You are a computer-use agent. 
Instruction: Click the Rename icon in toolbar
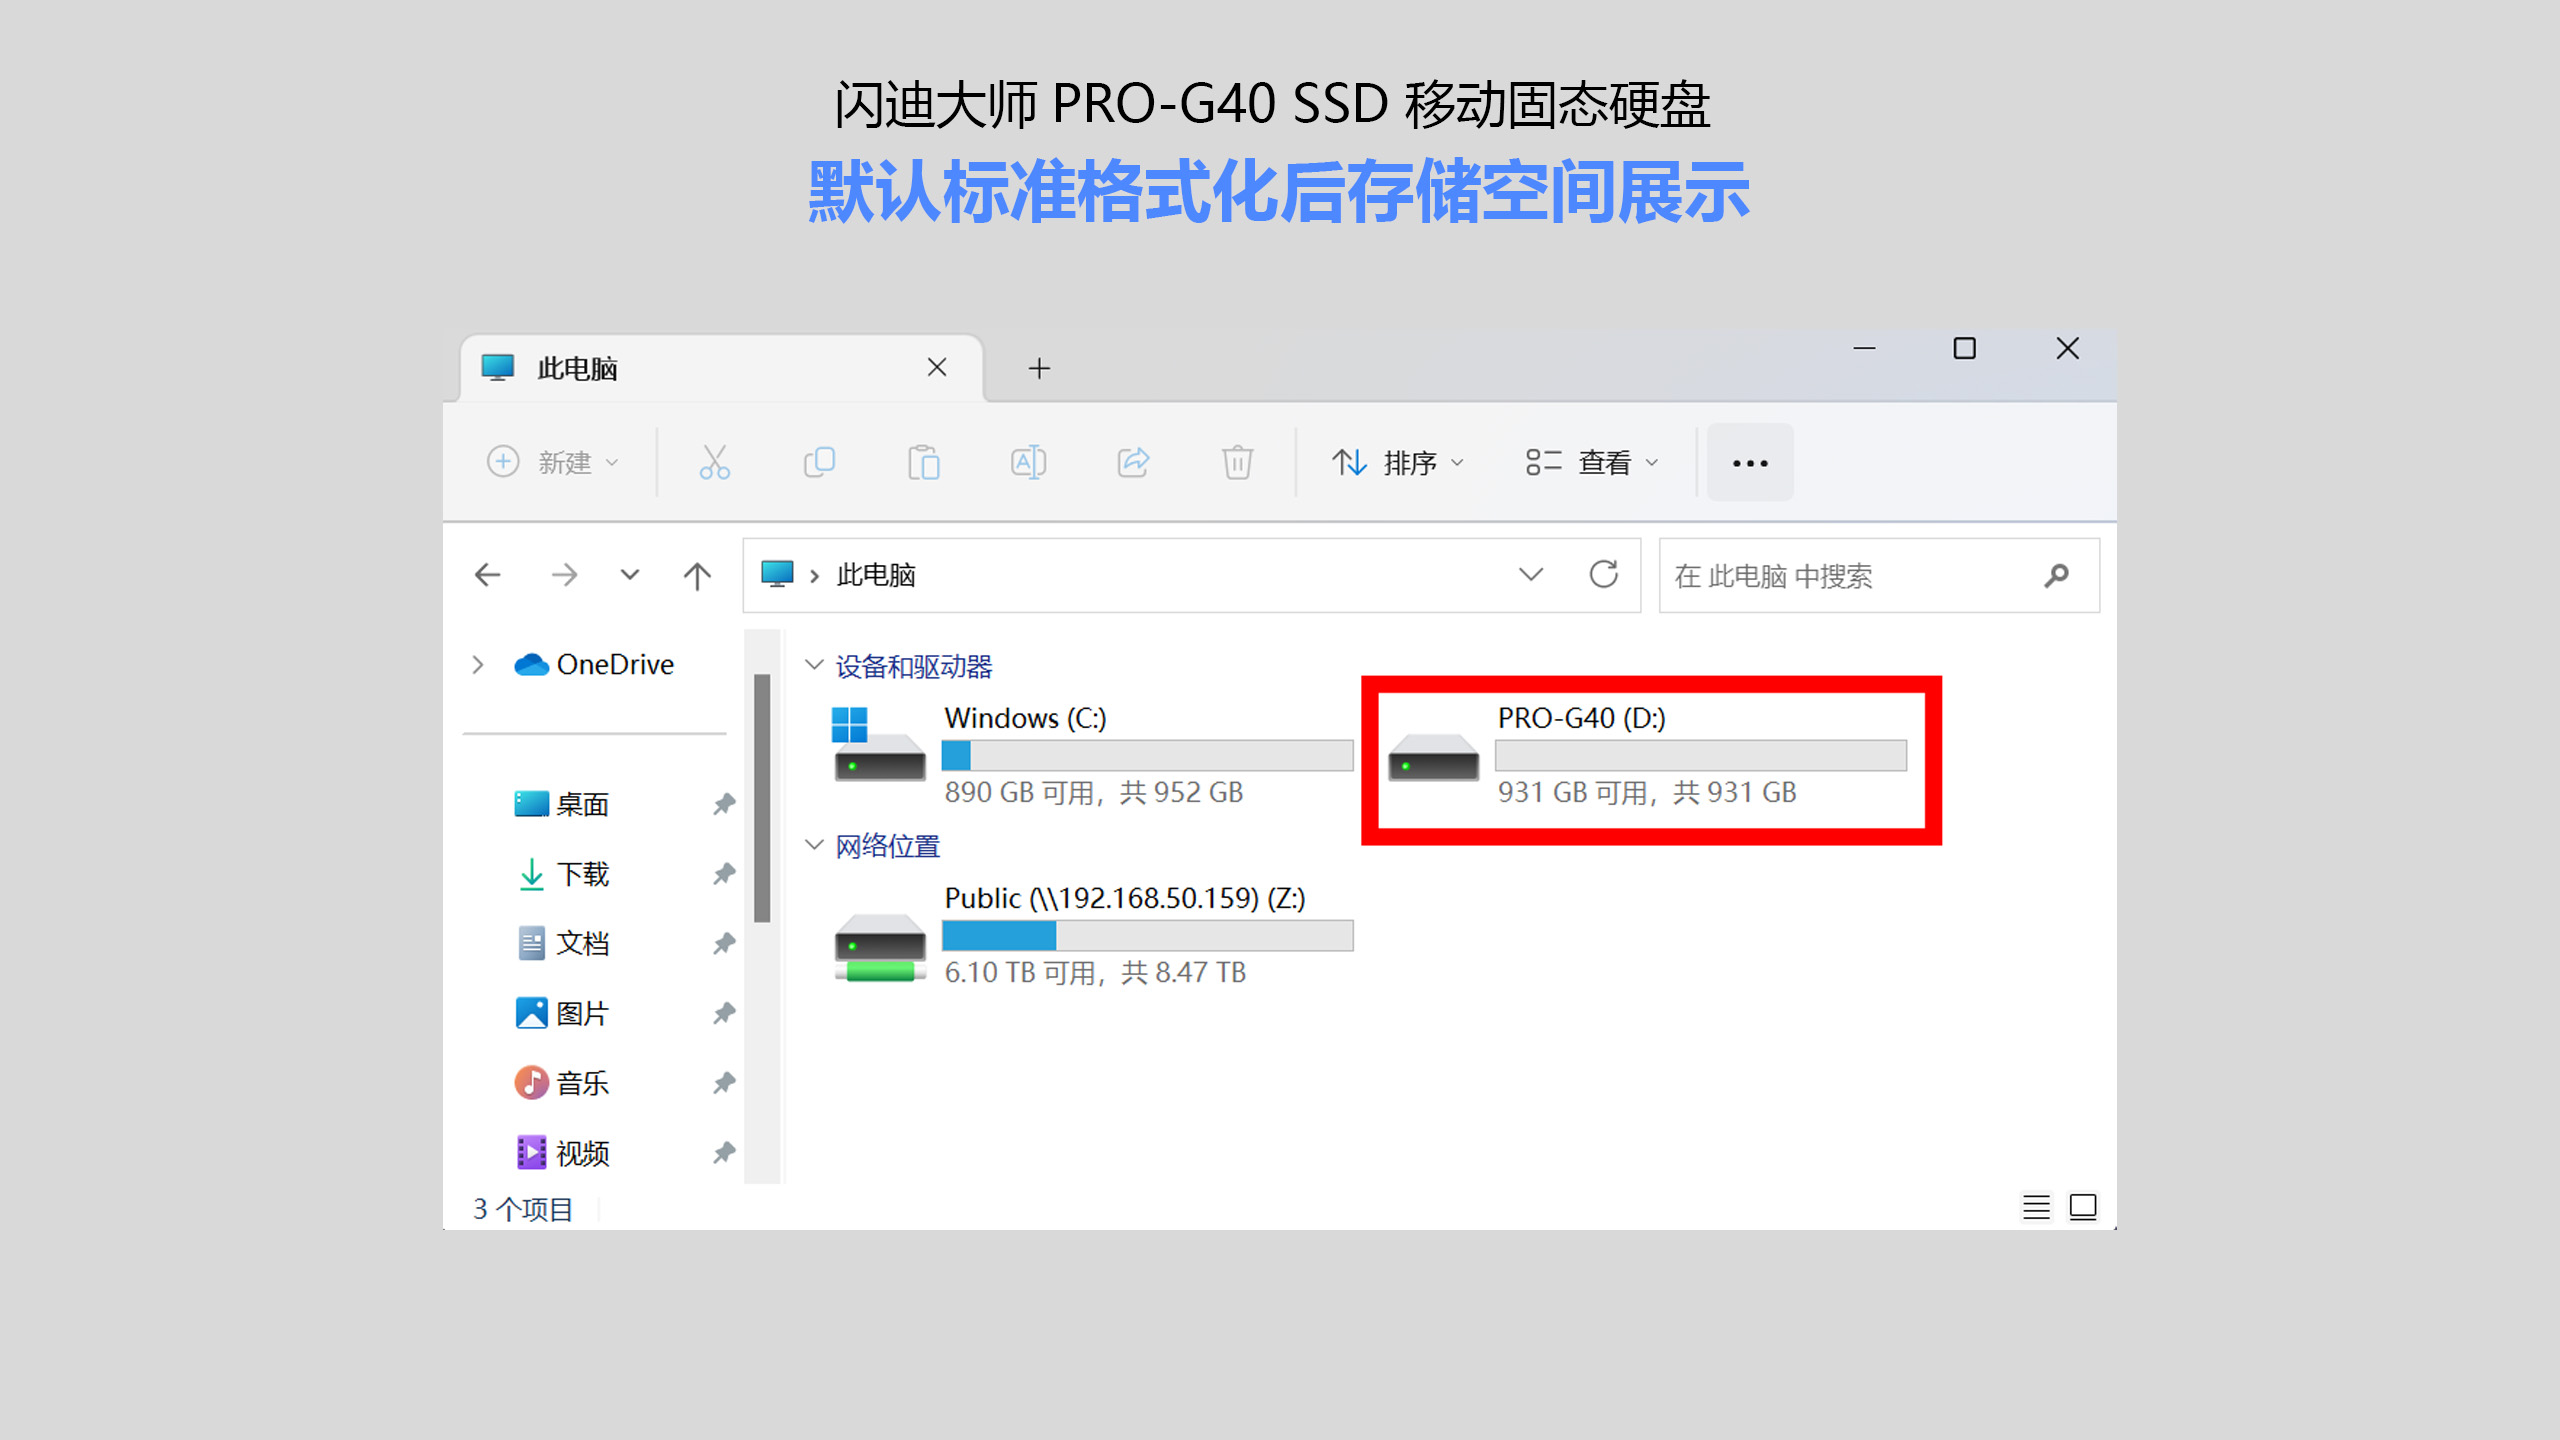(1028, 462)
